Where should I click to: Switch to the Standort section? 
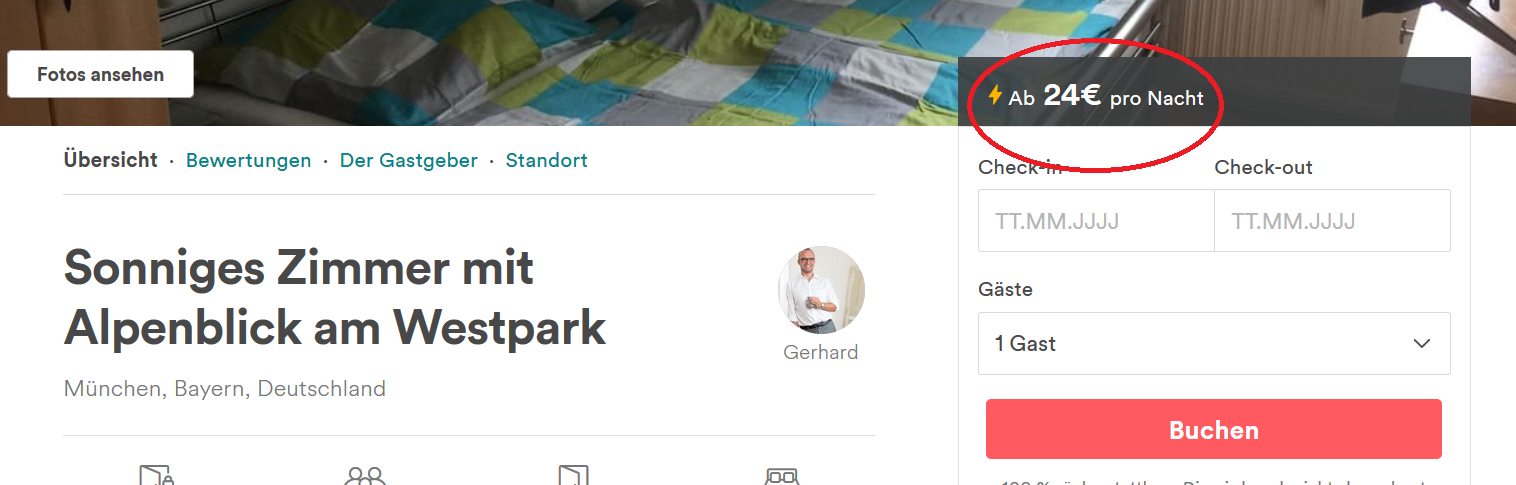tap(546, 161)
